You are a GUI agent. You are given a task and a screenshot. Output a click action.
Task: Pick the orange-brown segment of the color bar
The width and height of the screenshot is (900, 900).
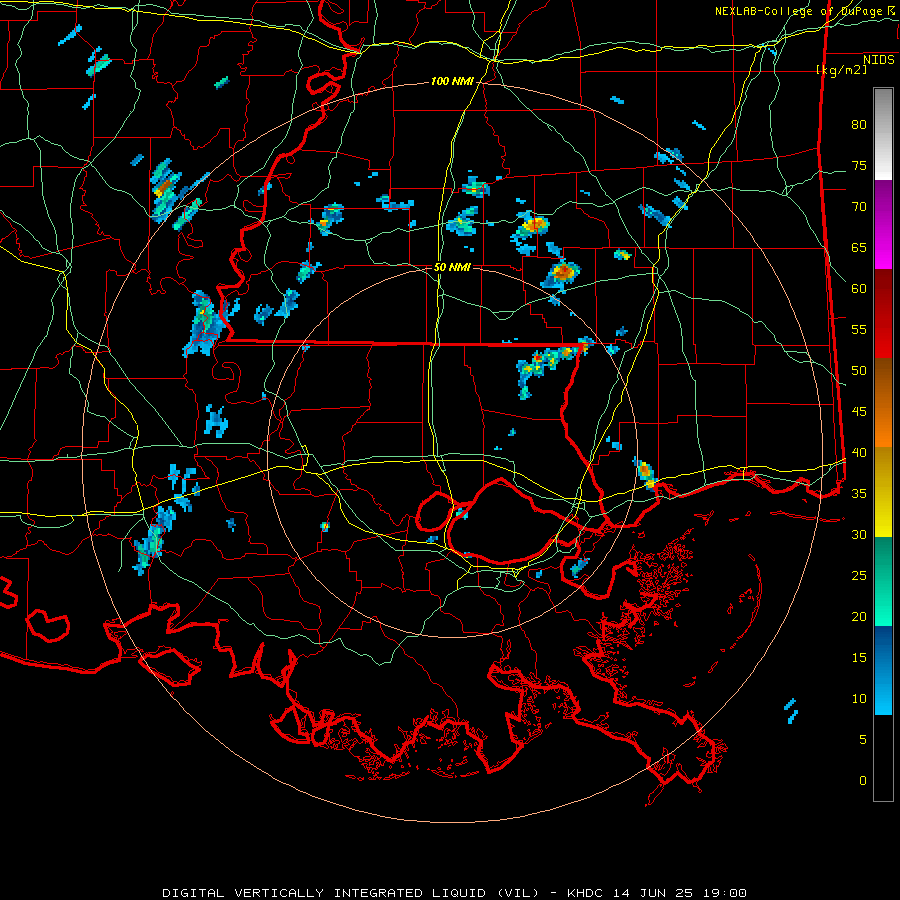(x=883, y=403)
